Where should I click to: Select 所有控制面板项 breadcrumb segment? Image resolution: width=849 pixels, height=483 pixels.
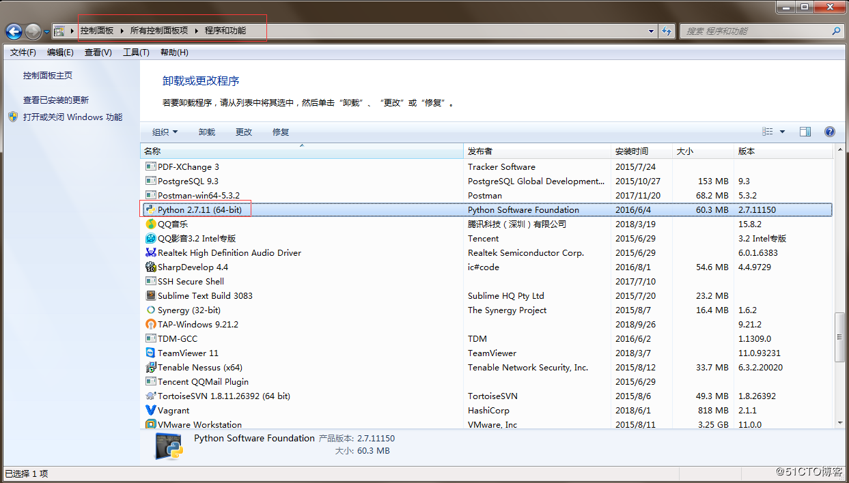point(159,31)
